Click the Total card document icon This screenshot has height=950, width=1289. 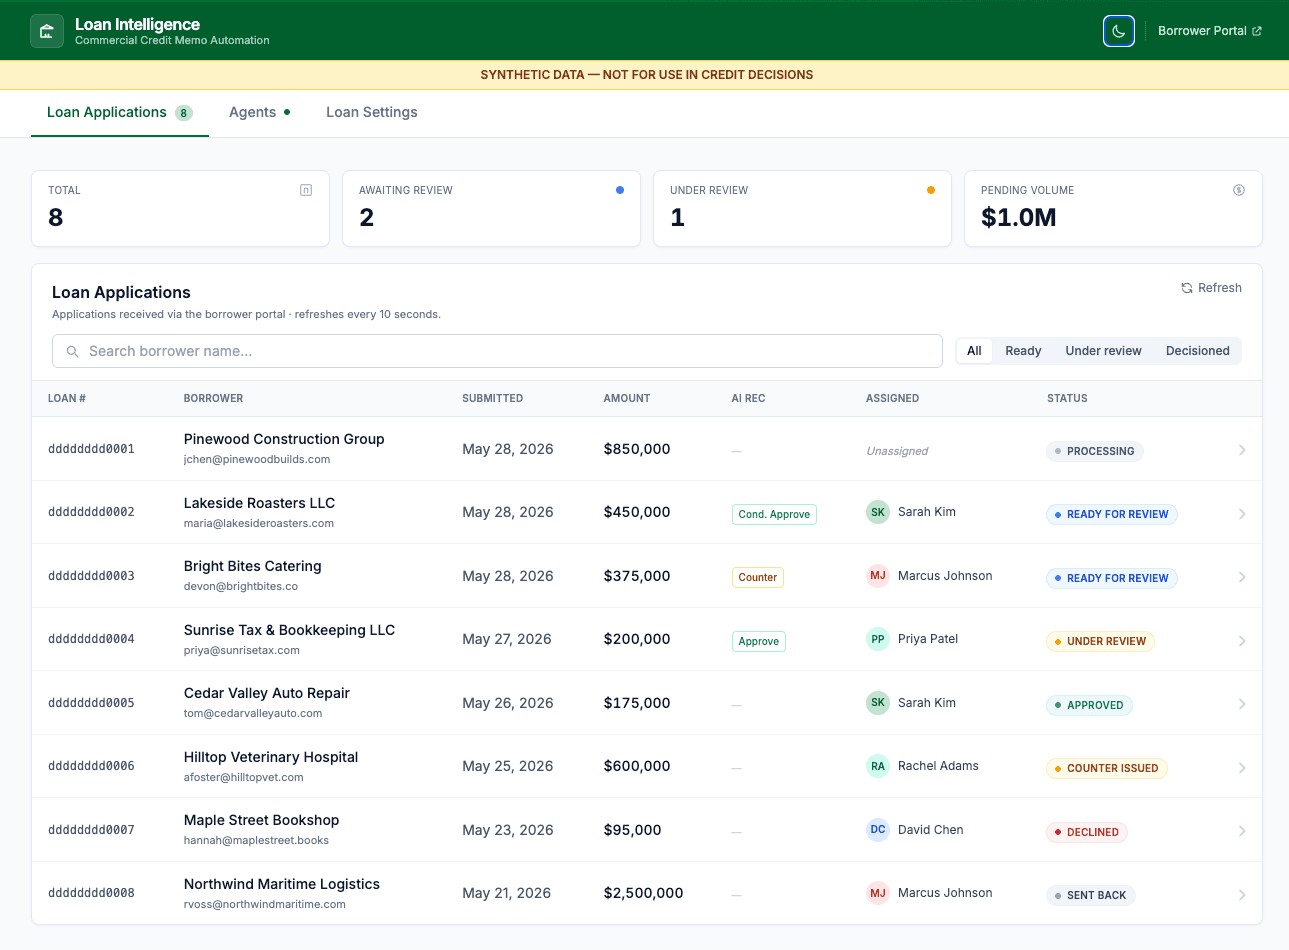(306, 190)
